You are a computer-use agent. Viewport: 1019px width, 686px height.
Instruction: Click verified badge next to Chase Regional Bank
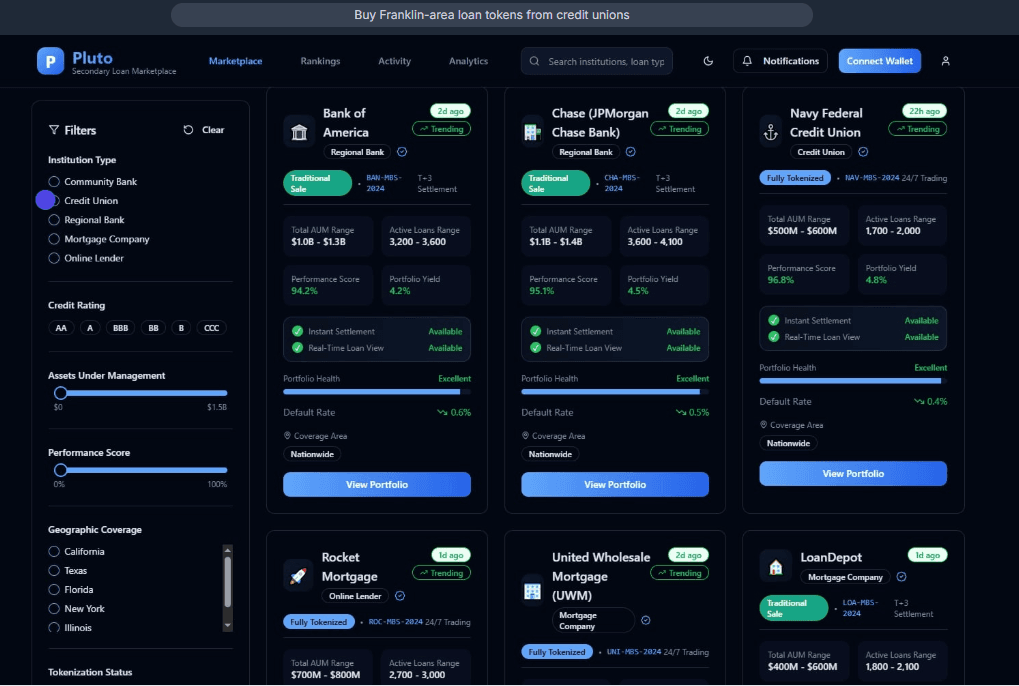(630, 152)
